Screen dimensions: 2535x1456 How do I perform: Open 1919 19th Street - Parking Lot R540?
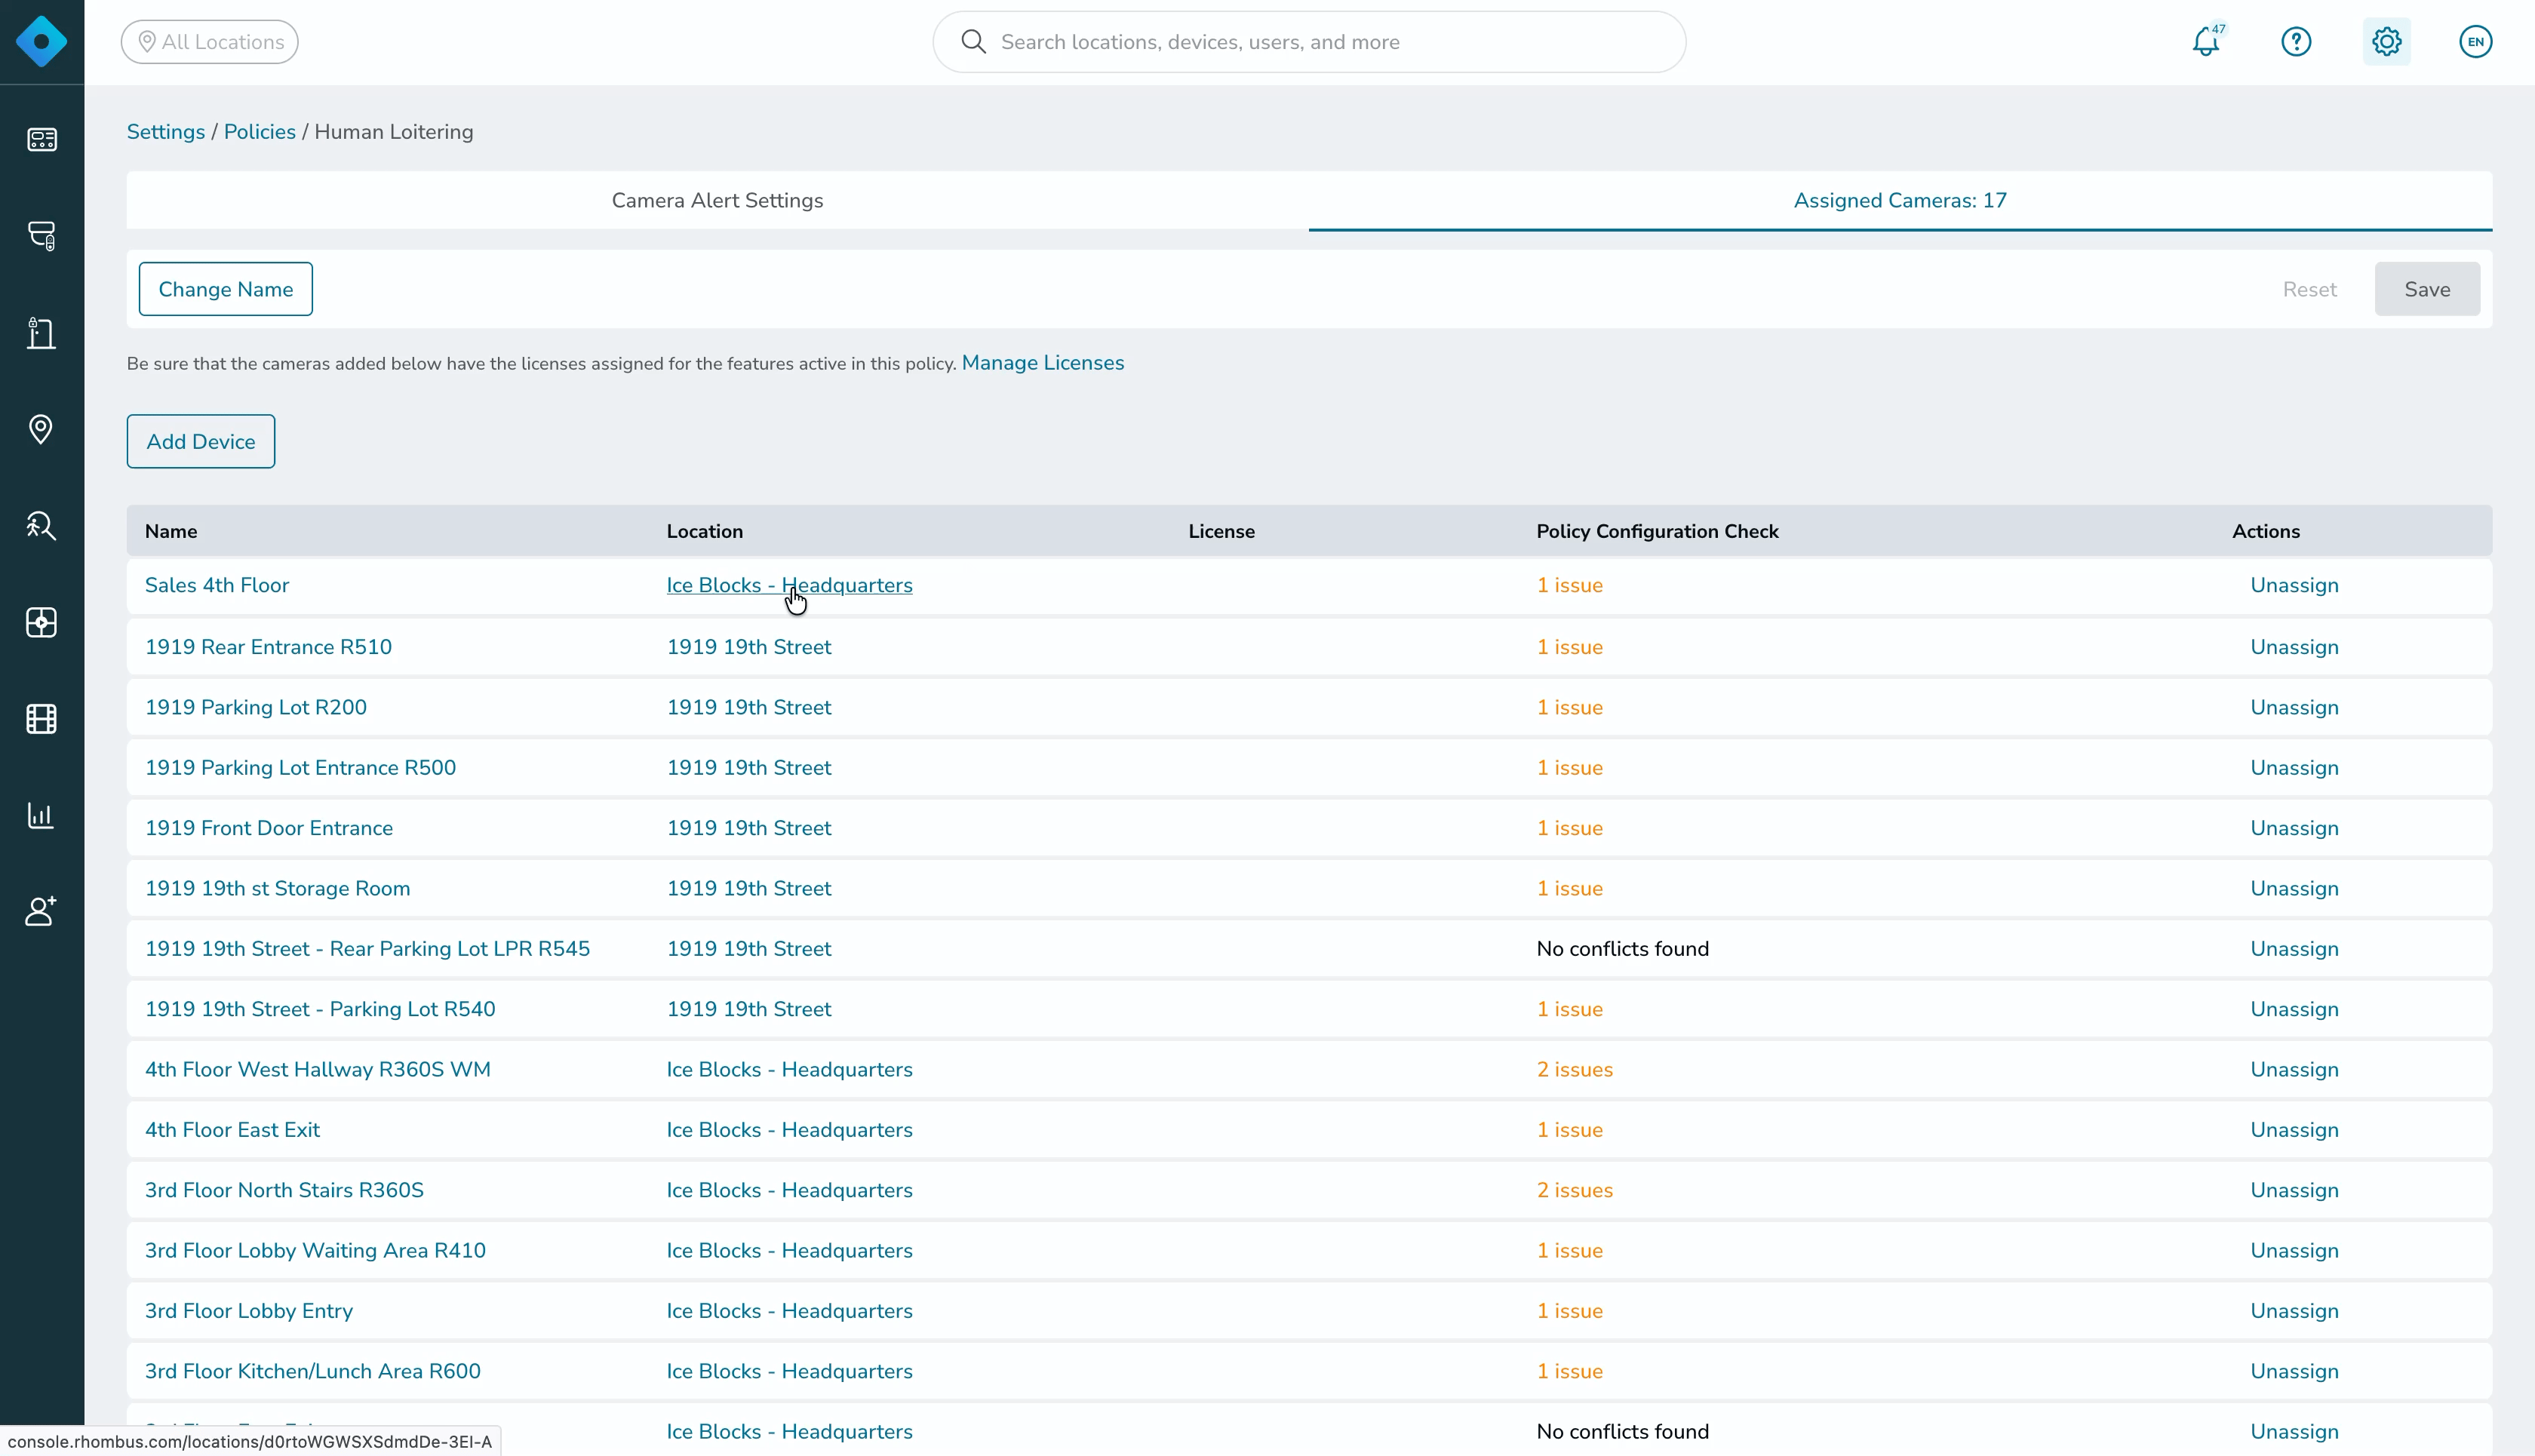click(320, 1009)
